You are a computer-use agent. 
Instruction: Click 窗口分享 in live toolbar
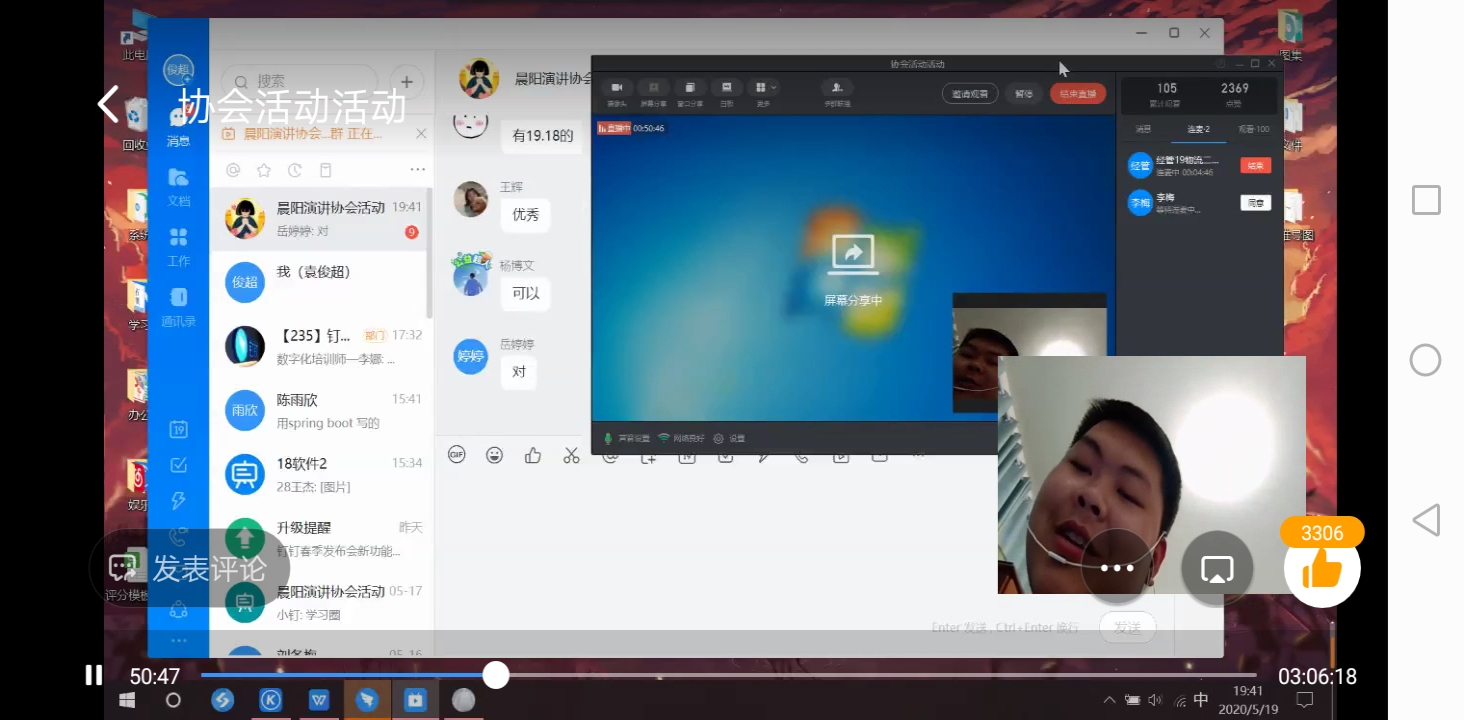click(690, 92)
